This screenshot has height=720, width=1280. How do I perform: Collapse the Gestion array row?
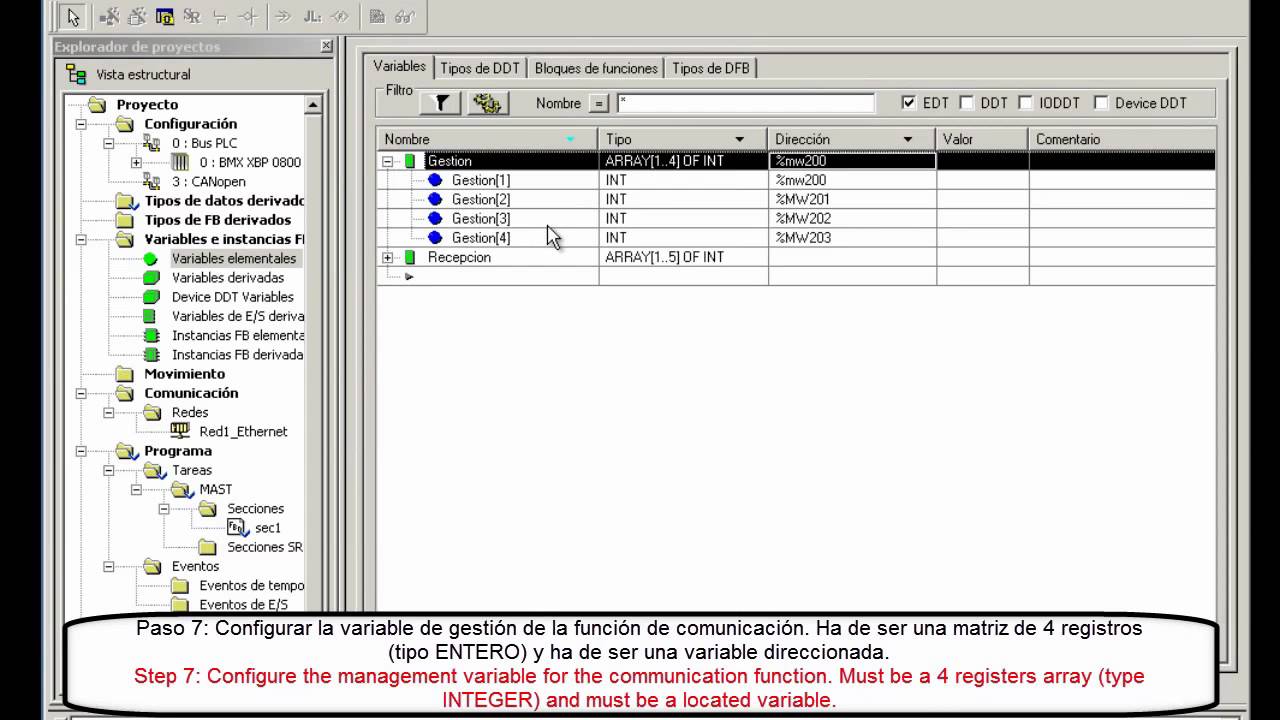pyautogui.click(x=388, y=161)
